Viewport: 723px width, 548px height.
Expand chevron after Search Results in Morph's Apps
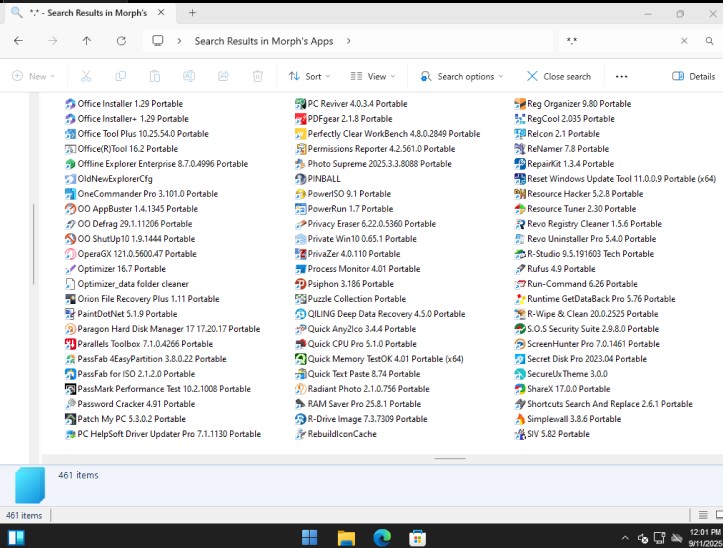coord(349,41)
